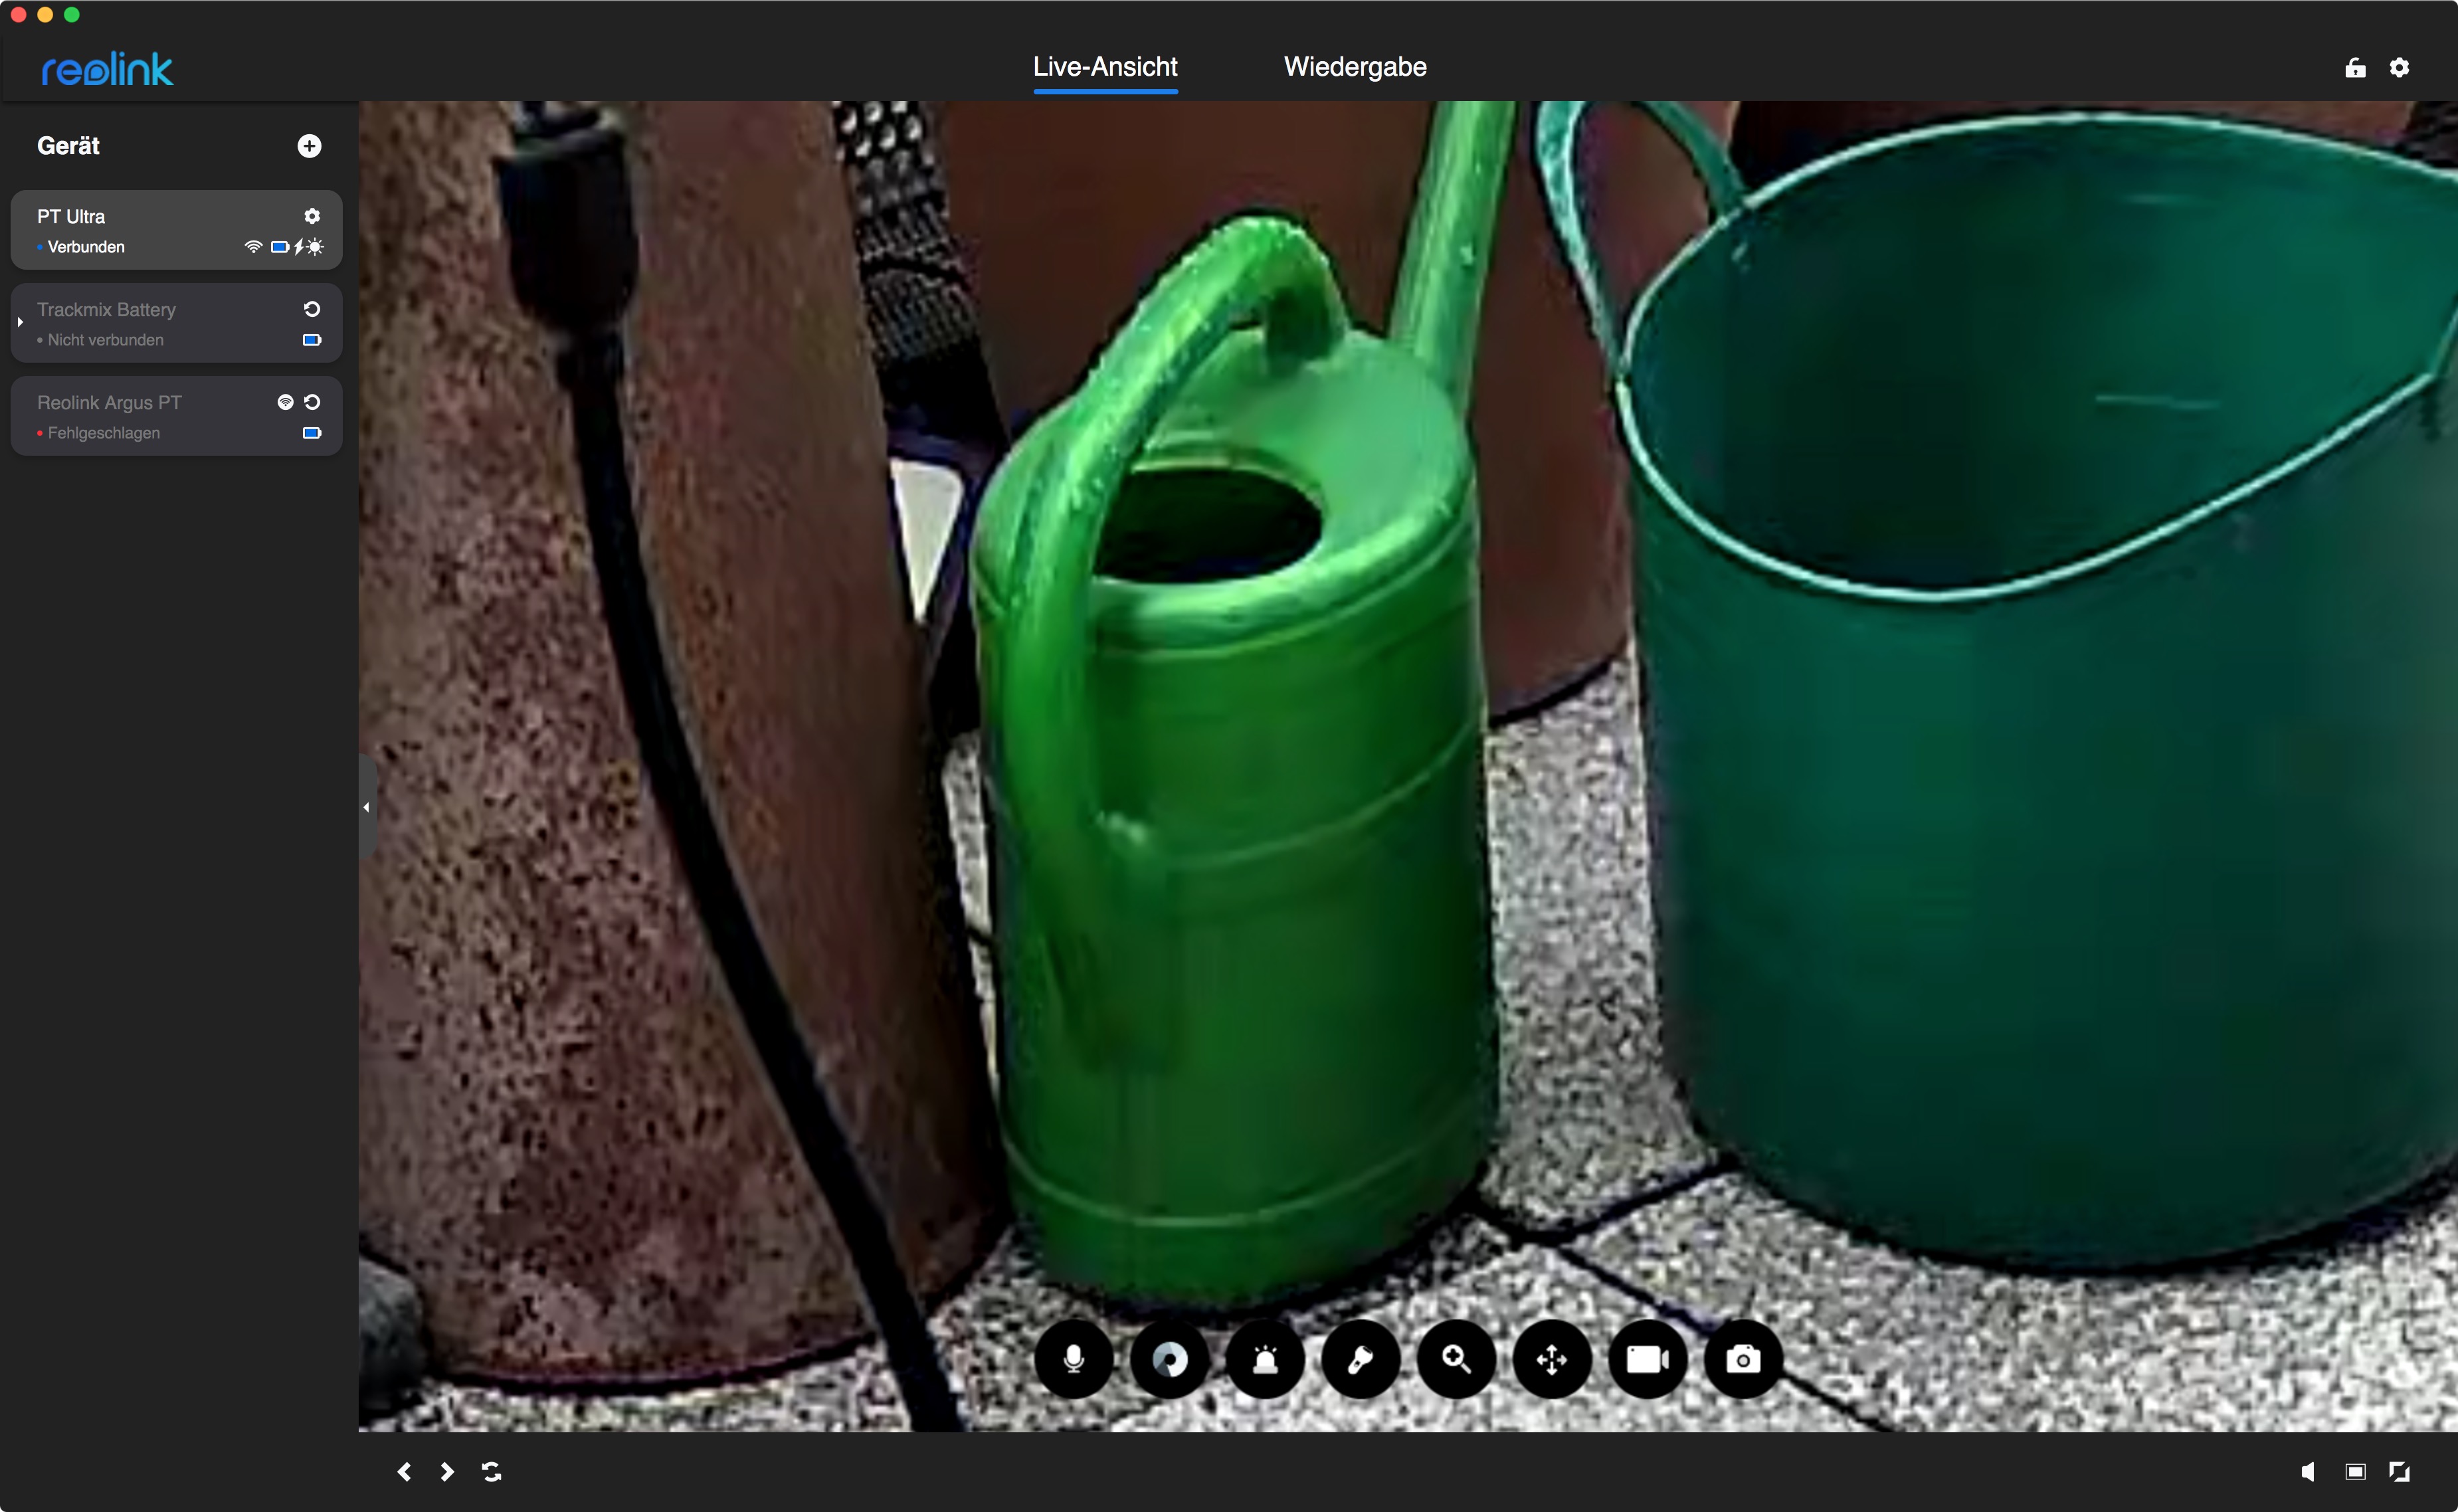Image resolution: width=2458 pixels, height=1512 pixels.
Task: Open PT Ultra device settings gear
Action: (x=312, y=216)
